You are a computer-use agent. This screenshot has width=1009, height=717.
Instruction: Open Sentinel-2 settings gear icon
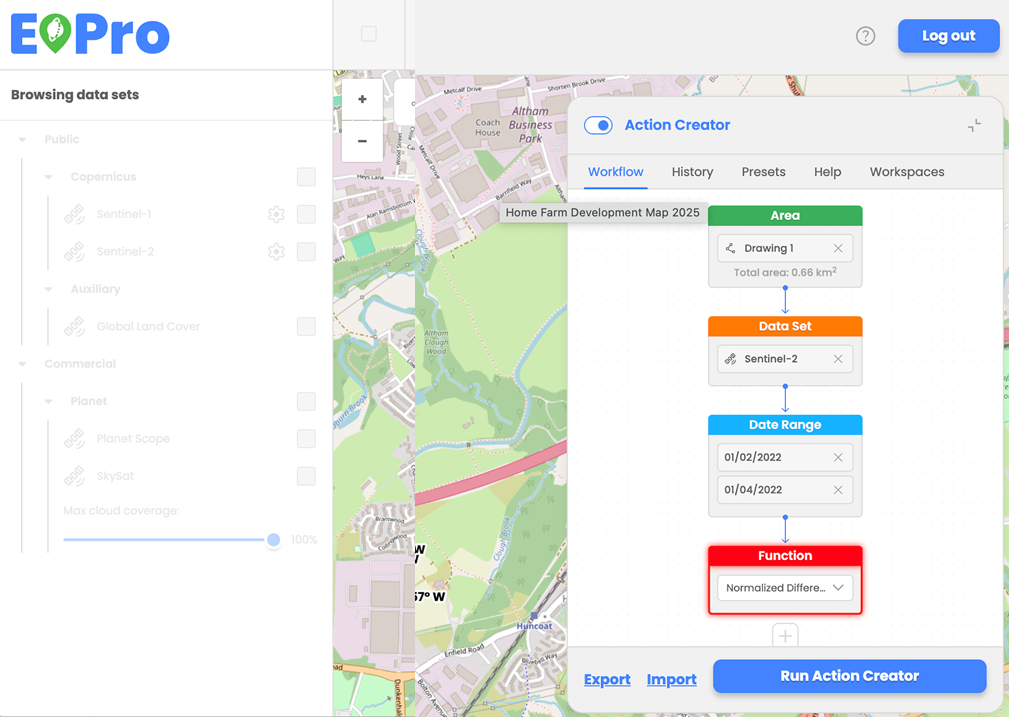pyautogui.click(x=276, y=252)
